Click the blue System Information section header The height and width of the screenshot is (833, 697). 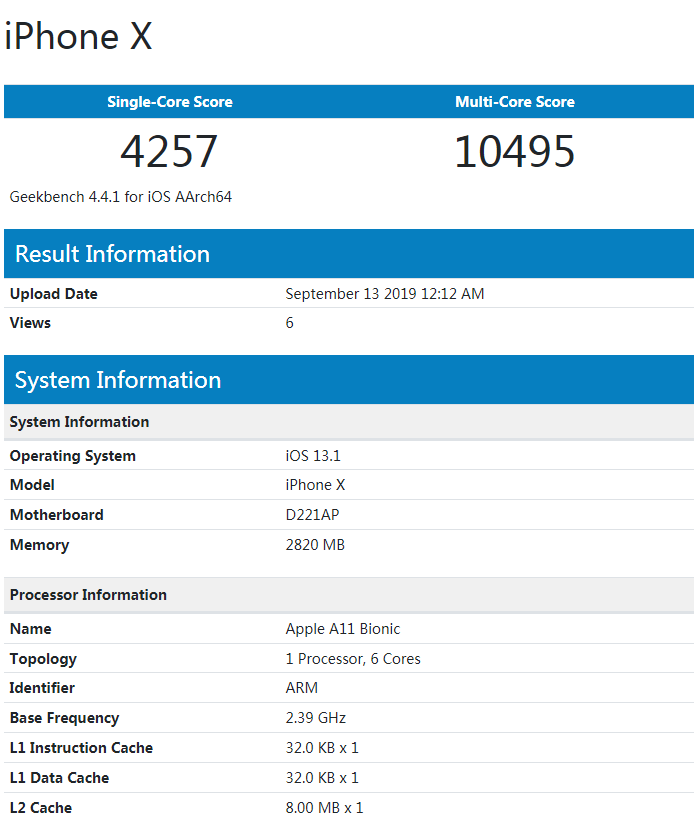tap(118, 380)
